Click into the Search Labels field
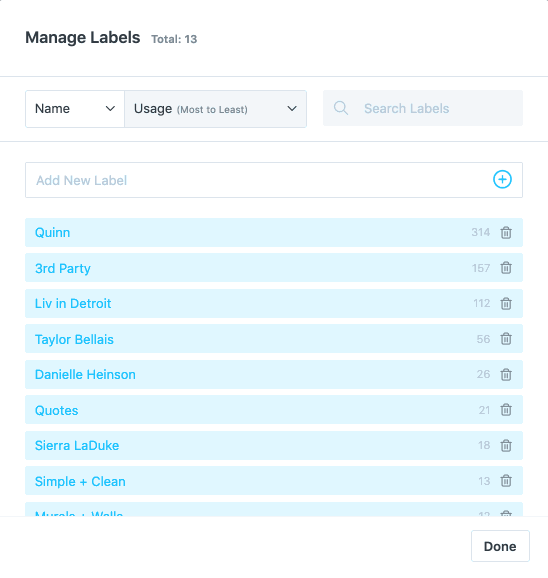The image size is (548, 578). tap(423, 108)
